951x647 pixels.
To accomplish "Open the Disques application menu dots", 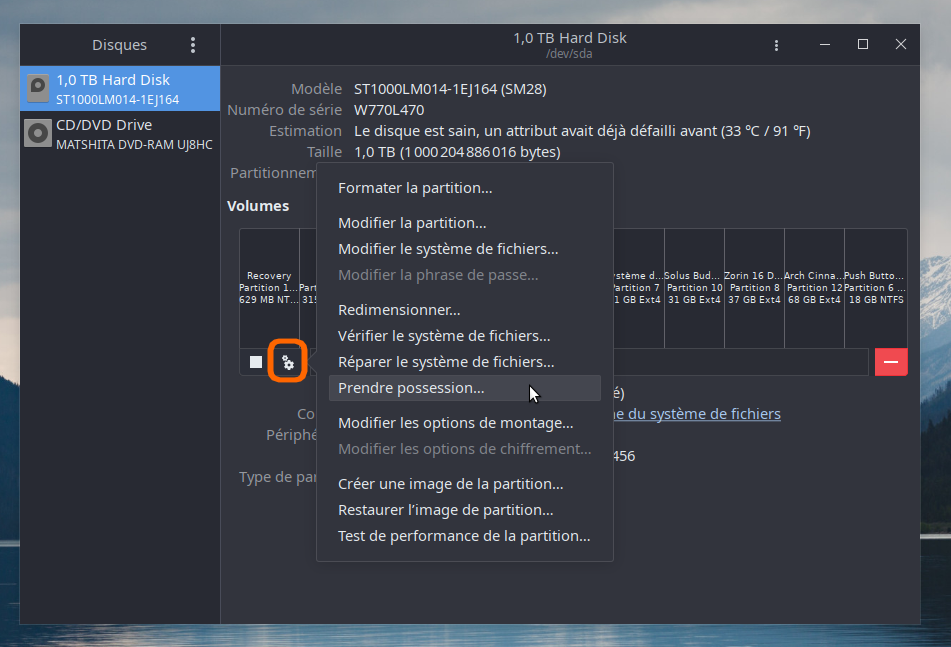I will 193,45.
